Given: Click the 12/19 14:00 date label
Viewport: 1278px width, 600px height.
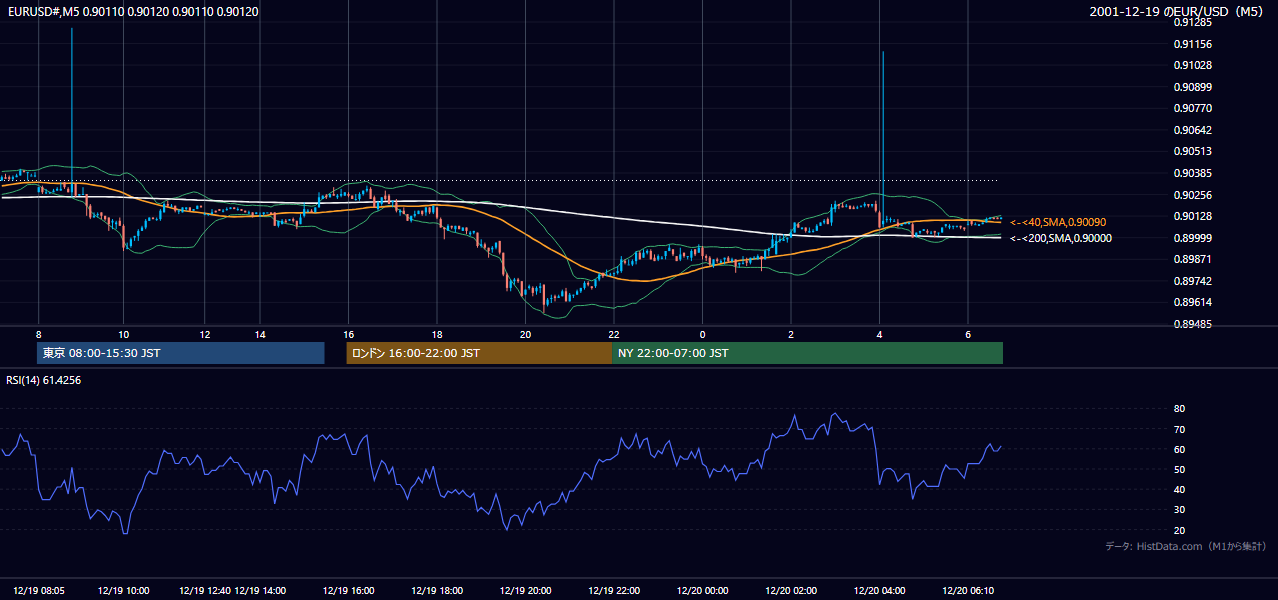Looking at the screenshot, I should (x=260, y=591).
